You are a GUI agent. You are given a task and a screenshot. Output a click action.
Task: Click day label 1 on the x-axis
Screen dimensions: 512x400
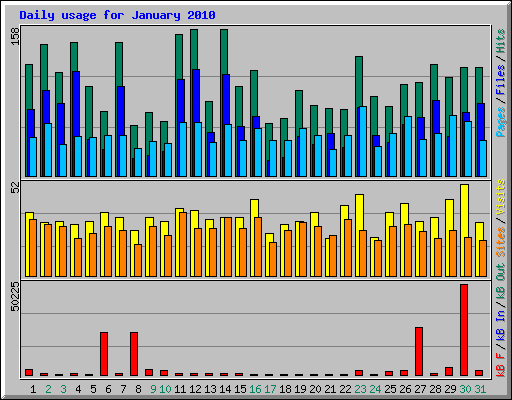pos(33,389)
